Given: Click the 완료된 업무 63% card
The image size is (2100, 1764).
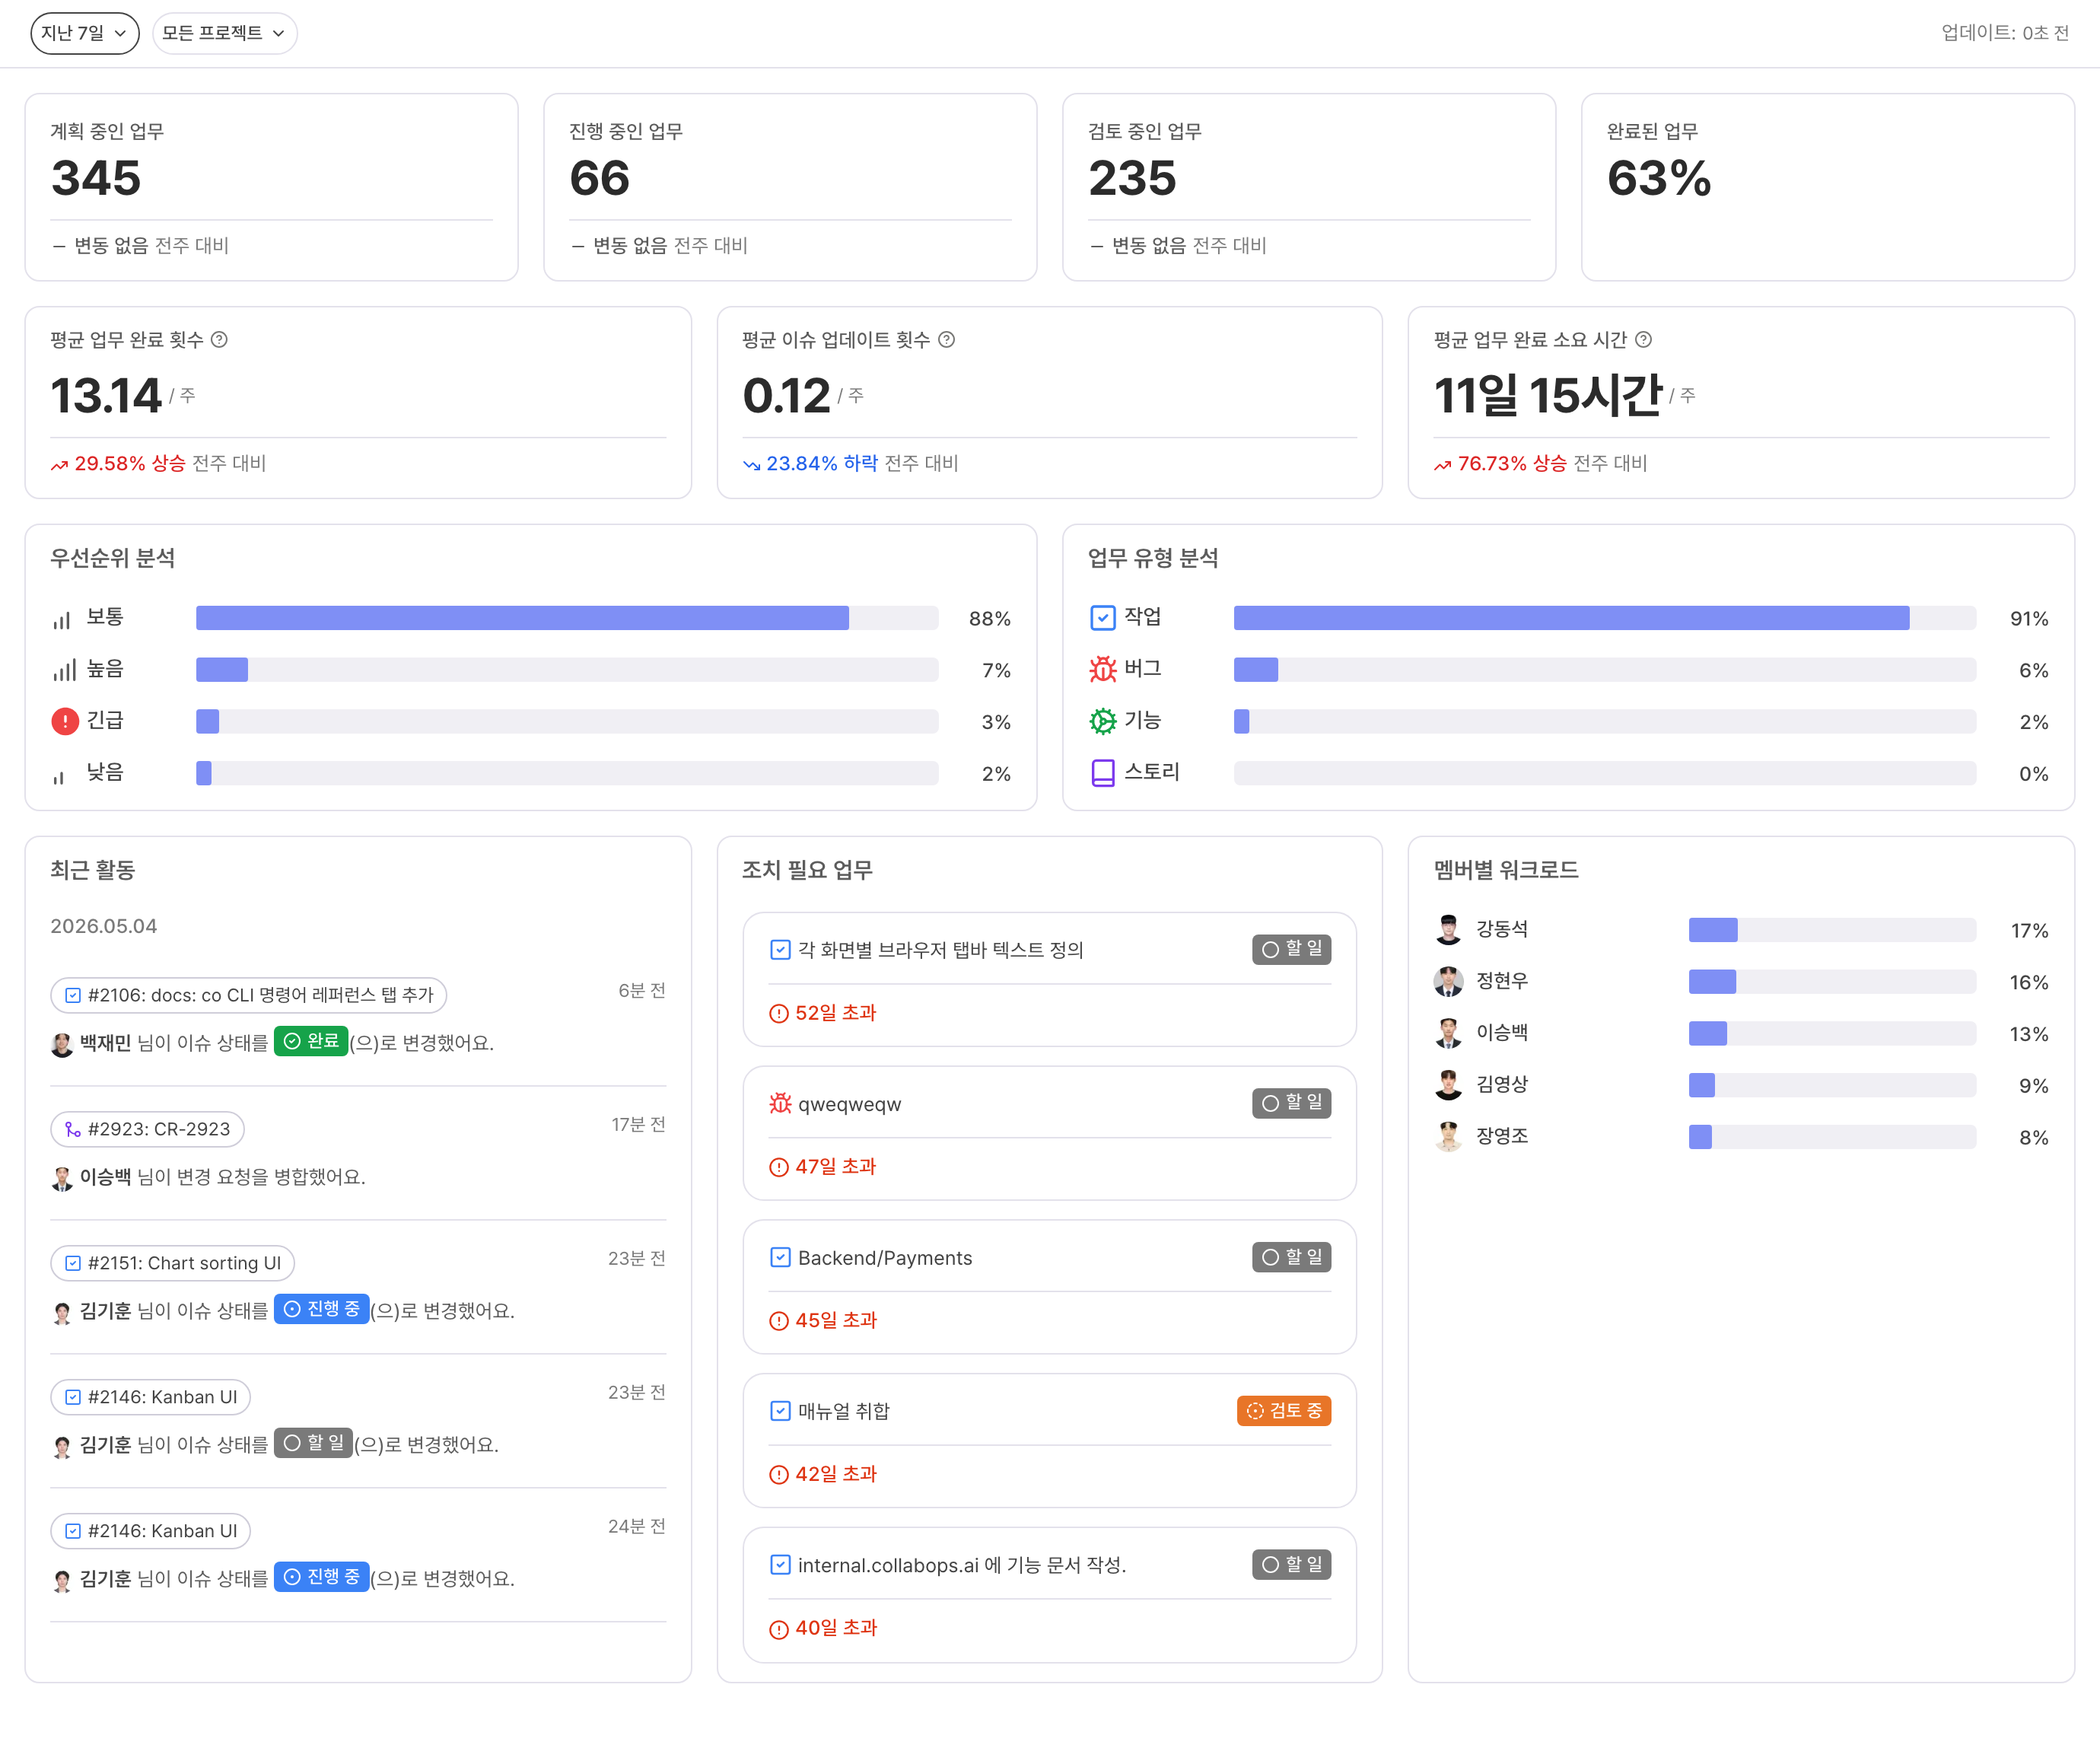Looking at the screenshot, I should tap(1828, 187).
